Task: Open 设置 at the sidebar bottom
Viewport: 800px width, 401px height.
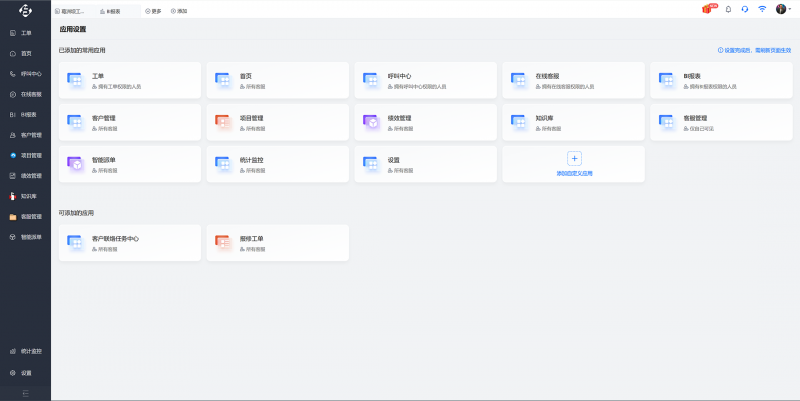Action: point(25,373)
